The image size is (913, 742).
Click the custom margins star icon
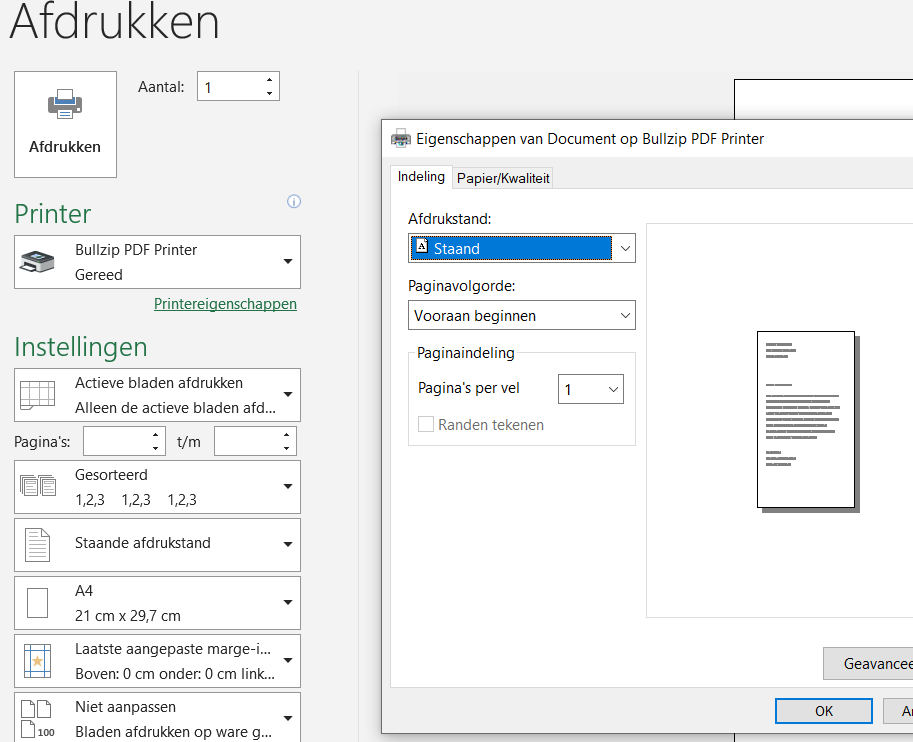tap(37, 661)
